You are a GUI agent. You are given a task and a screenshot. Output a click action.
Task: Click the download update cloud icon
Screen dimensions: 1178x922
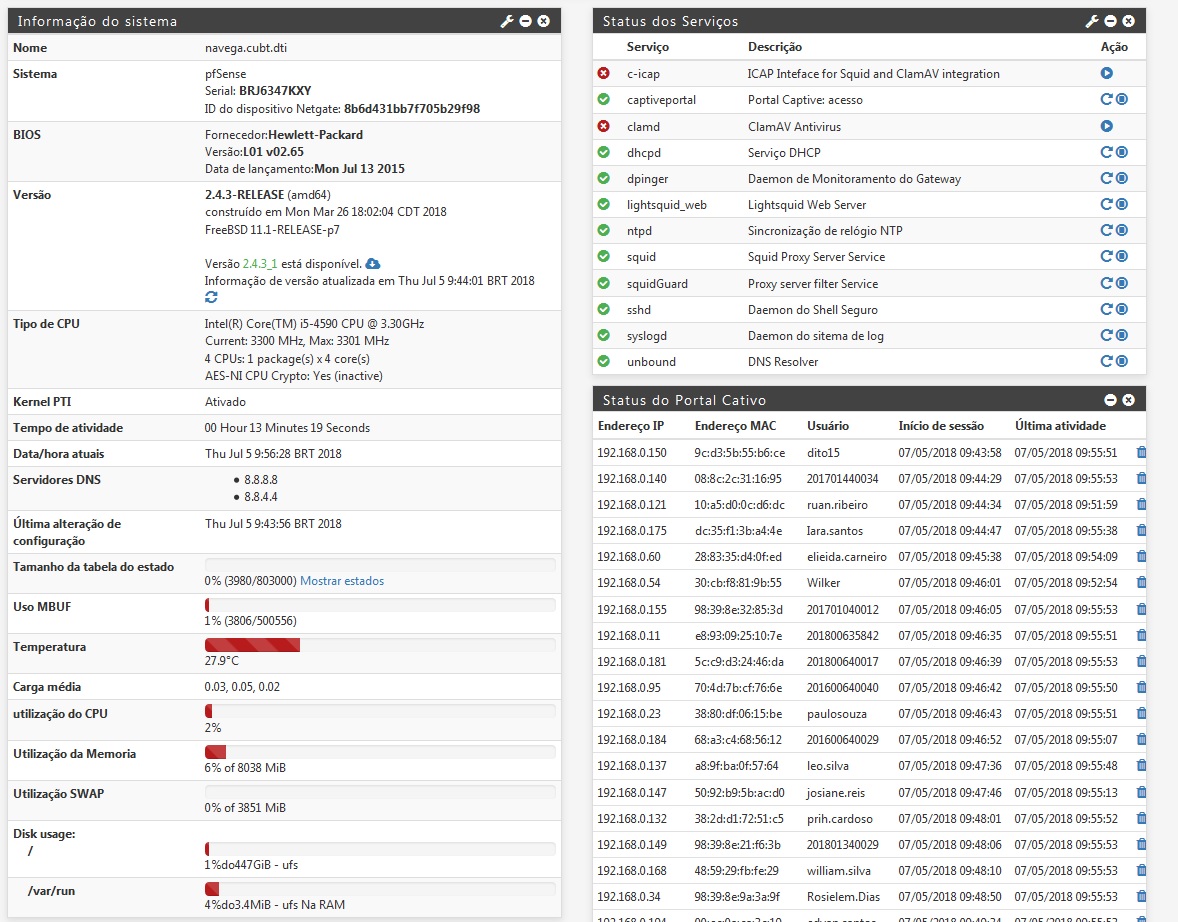tap(373, 263)
